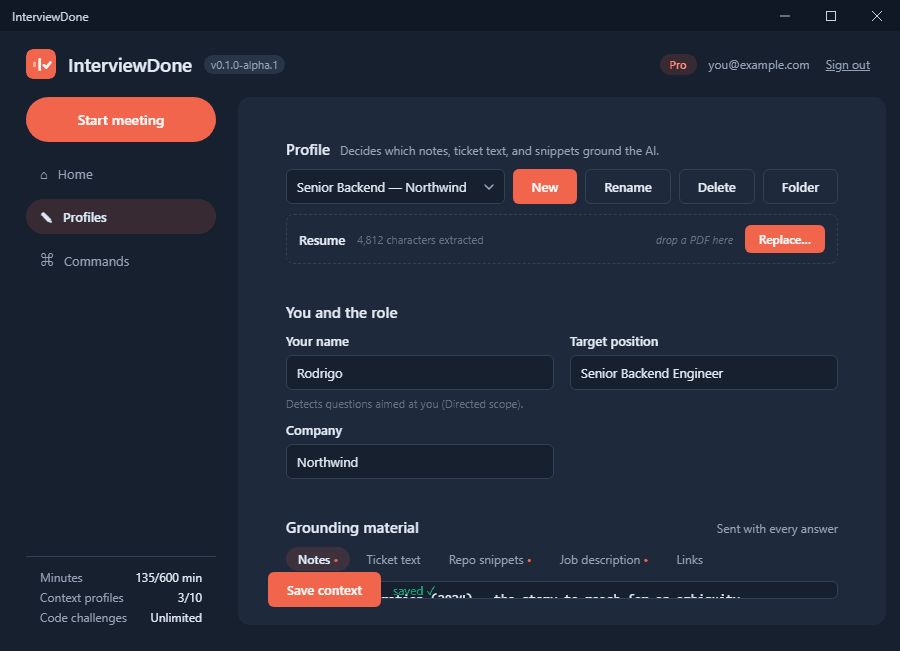Click the 'drop a PDF here' hint
The width and height of the screenshot is (900, 651).
[694, 240]
